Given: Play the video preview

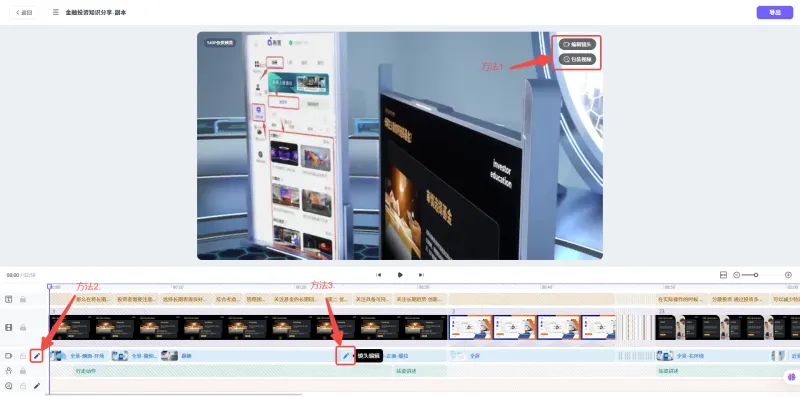Looking at the screenshot, I should [400, 275].
